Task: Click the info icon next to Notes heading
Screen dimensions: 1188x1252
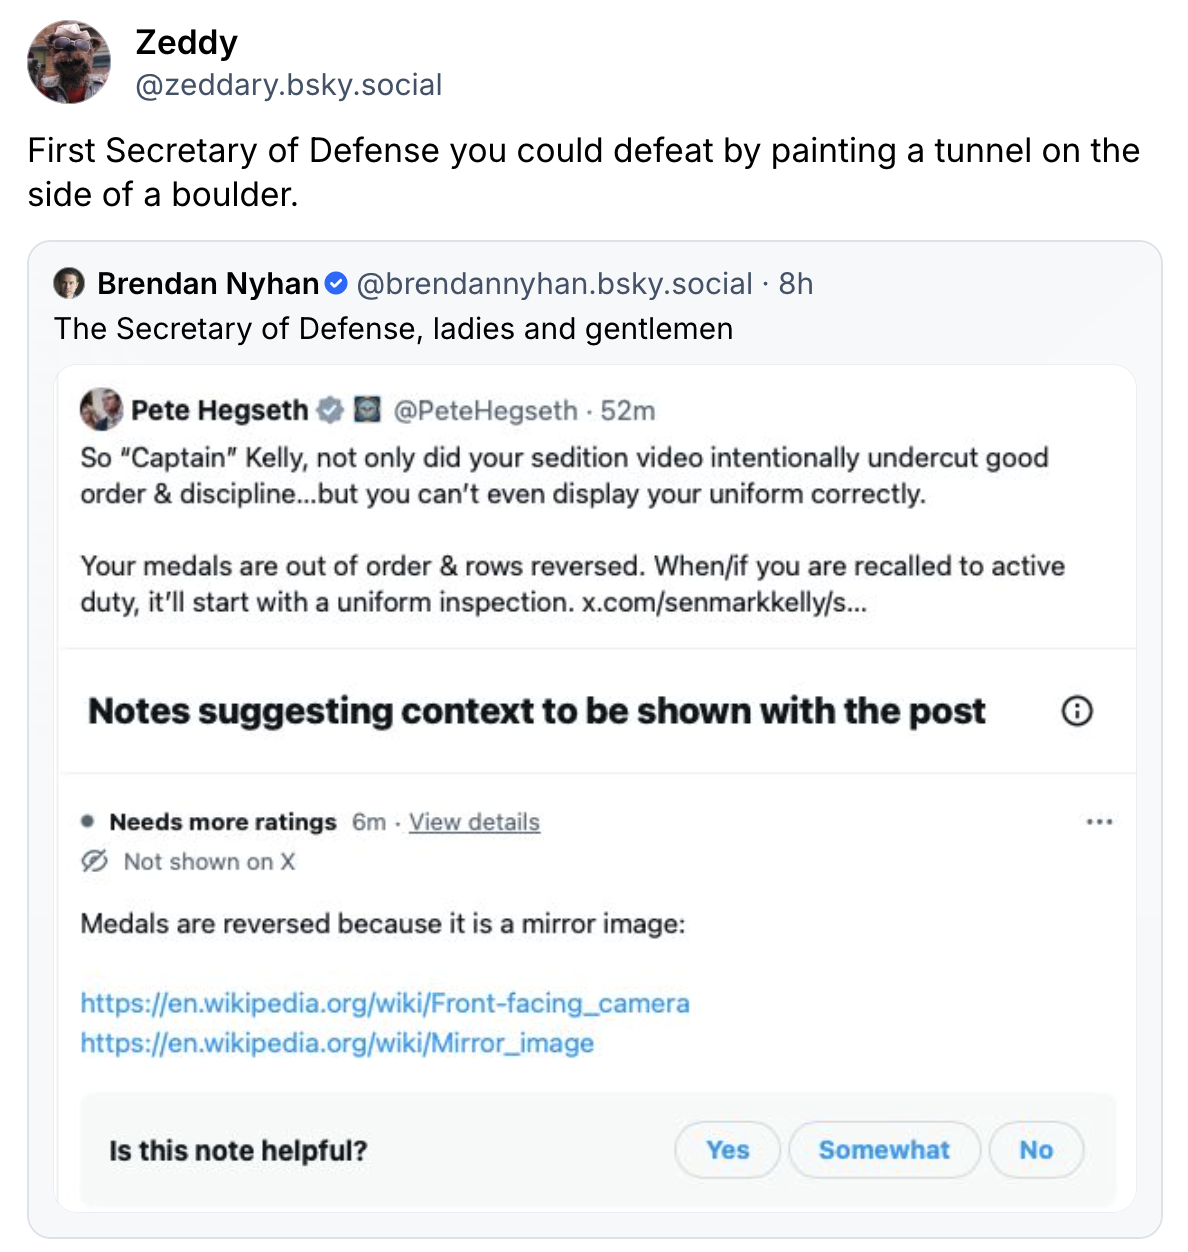Action: 1076,711
